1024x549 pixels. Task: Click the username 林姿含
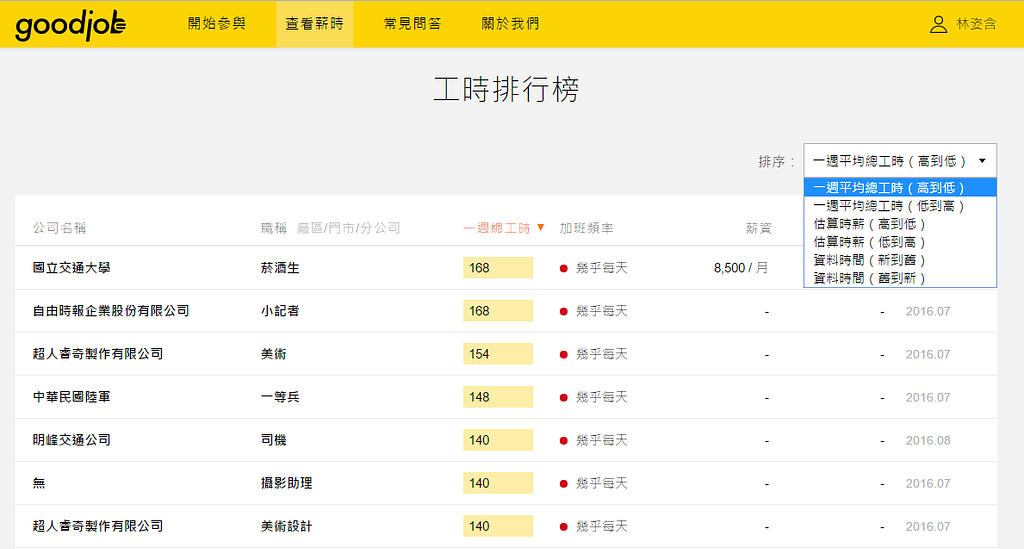(976, 24)
